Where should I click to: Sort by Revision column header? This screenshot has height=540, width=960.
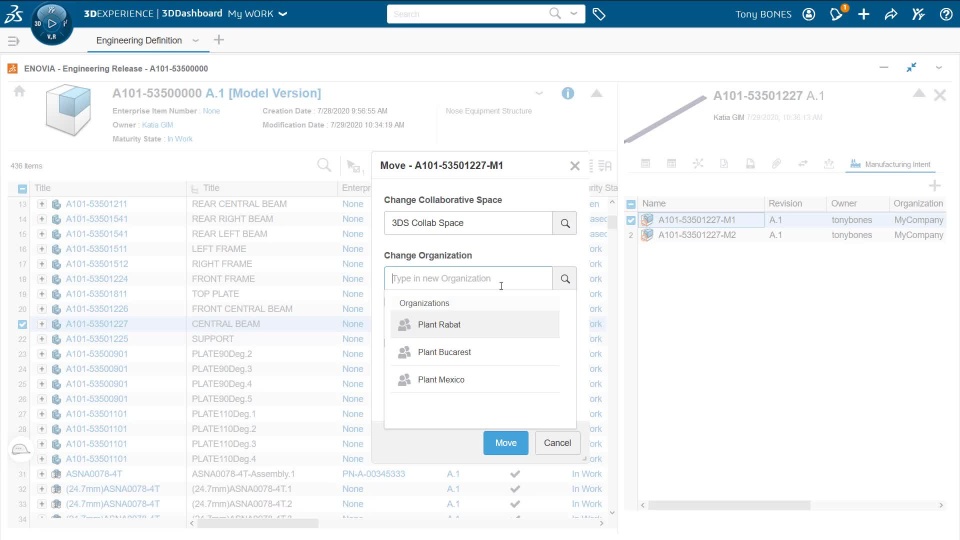[786, 204]
